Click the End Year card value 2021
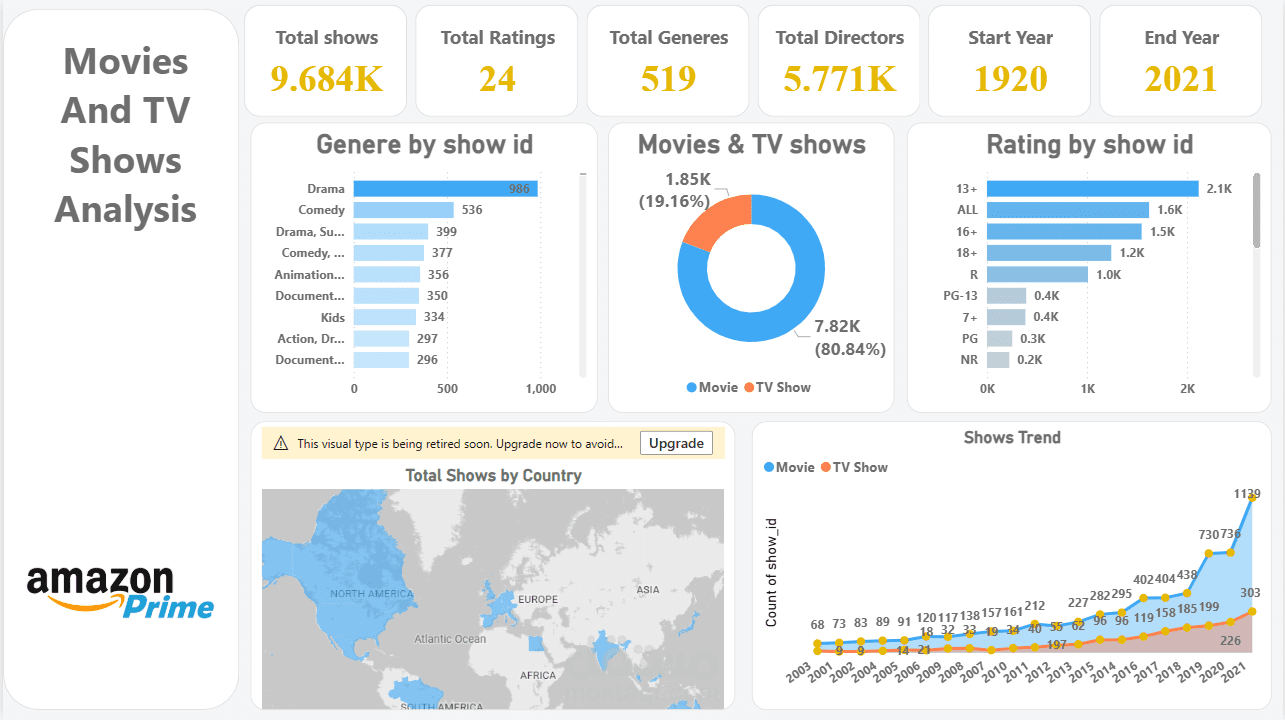1285x720 pixels. (1182, 78)
